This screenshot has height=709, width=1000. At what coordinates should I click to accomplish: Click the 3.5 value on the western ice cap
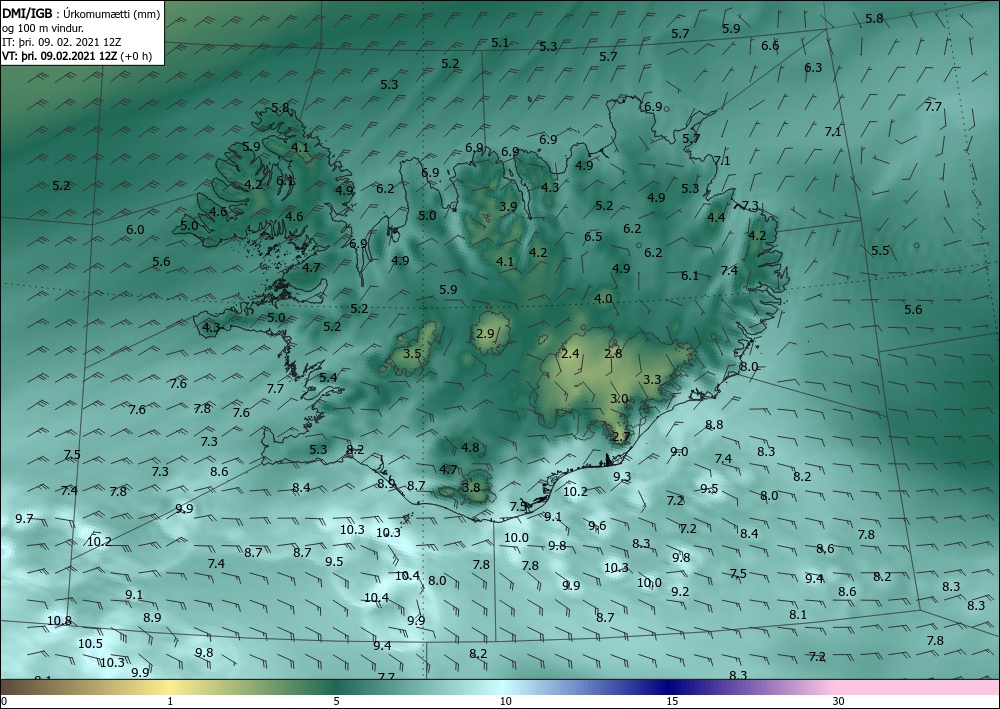click(x=413, y=353)
